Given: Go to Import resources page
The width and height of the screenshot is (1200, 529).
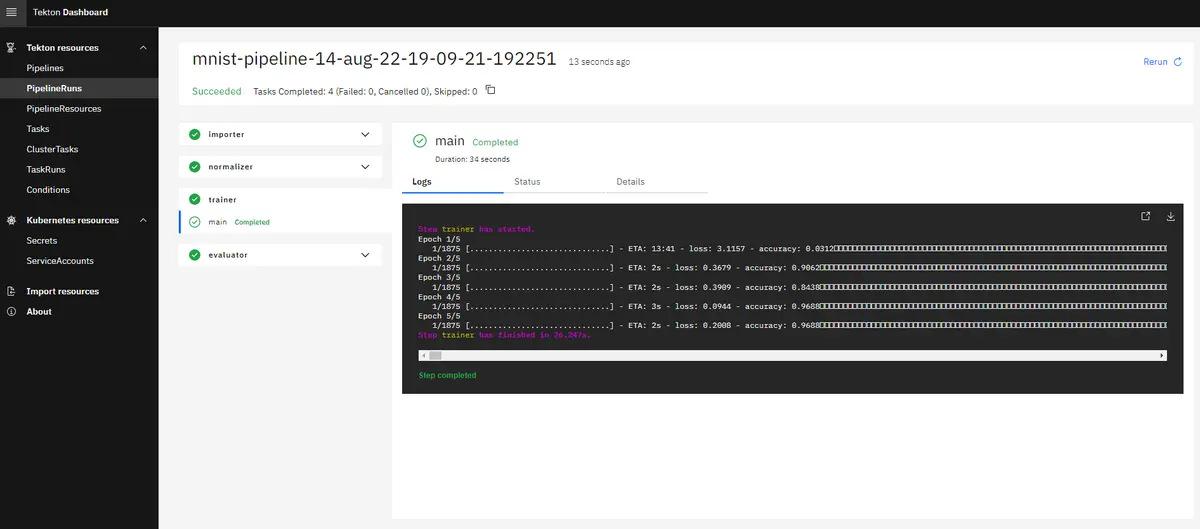Looking at the screenshot, I should tap(79, 291).
